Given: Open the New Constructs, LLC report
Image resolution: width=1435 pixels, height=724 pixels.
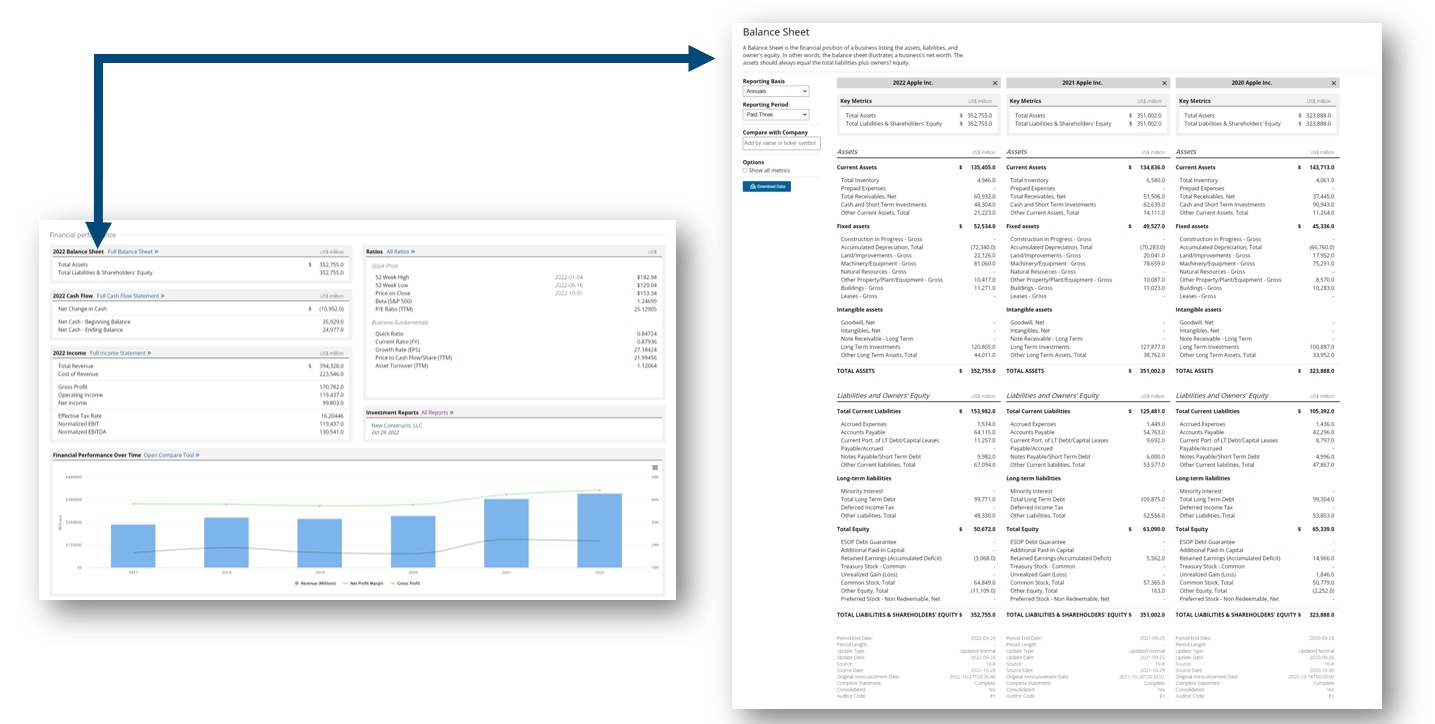Looking at the screenshot, I should click(x=397, y=425).
